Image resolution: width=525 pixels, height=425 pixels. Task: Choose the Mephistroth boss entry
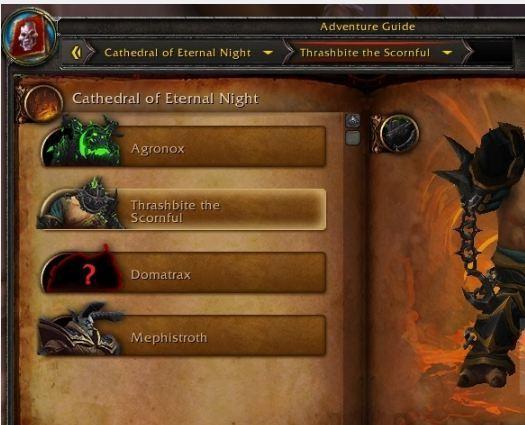(182, 335)
